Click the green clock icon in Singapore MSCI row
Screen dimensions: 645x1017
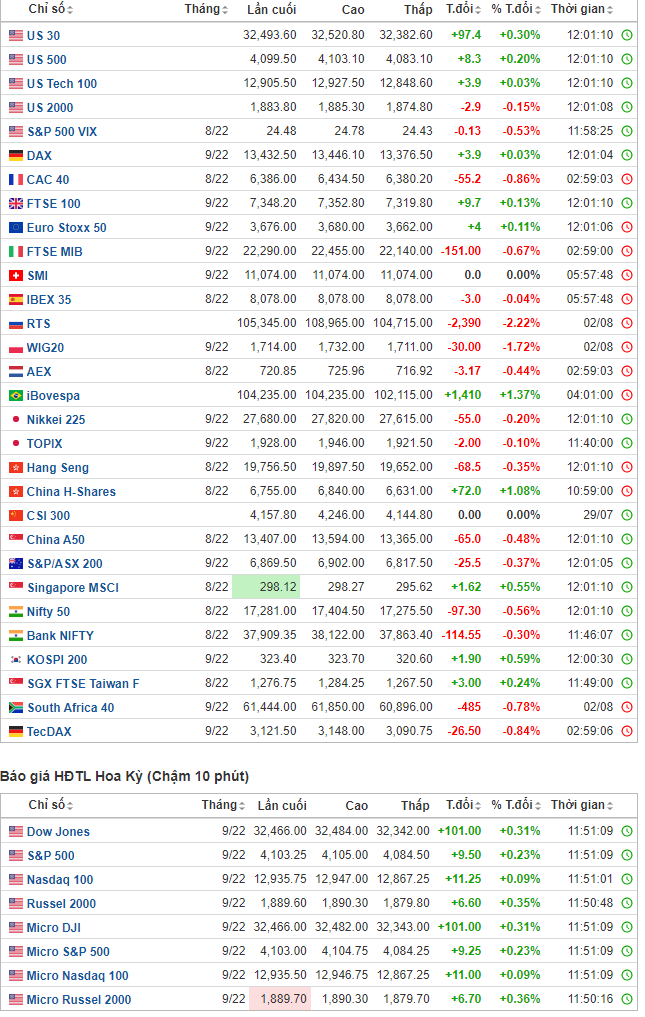coord(627,587)
